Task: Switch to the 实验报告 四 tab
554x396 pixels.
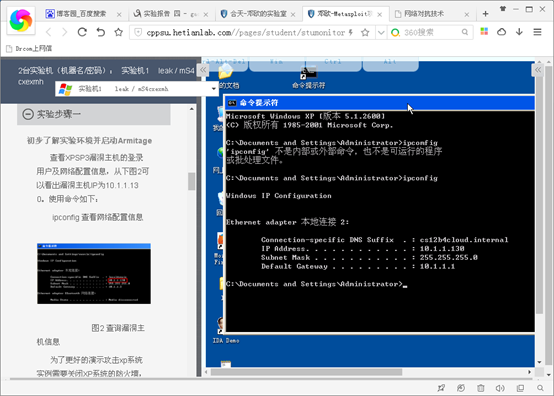Action: tap(170, 14)
